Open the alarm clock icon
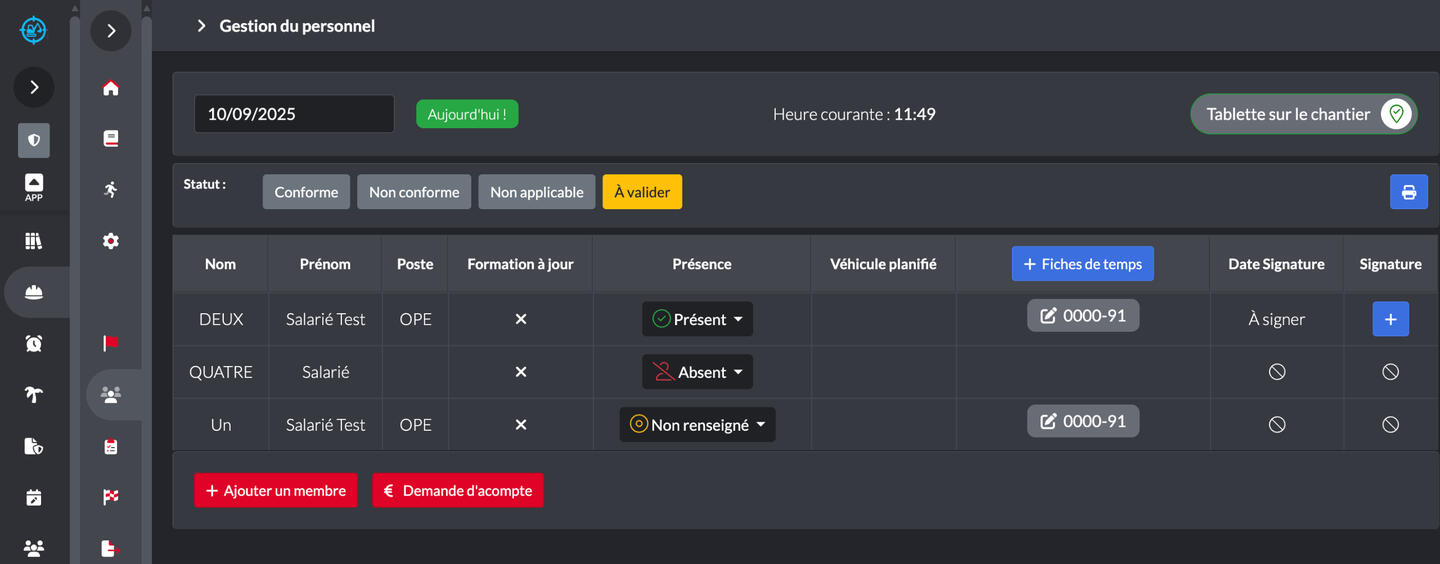The height and width of the screenshot is (564, 1440). 34,343
